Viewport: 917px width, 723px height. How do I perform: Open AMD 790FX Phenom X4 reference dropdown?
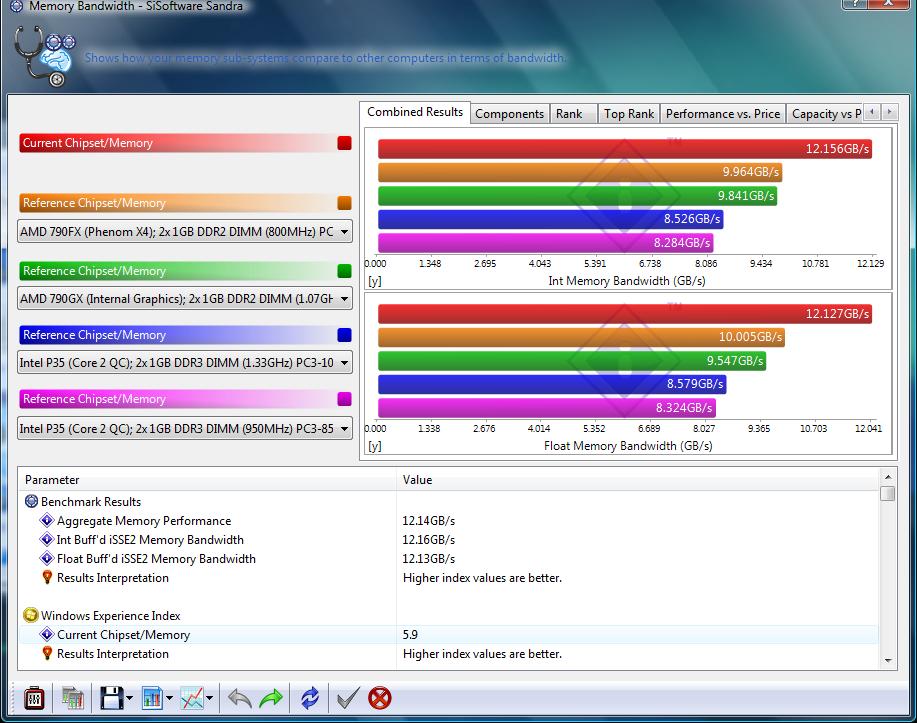point(185,232)
